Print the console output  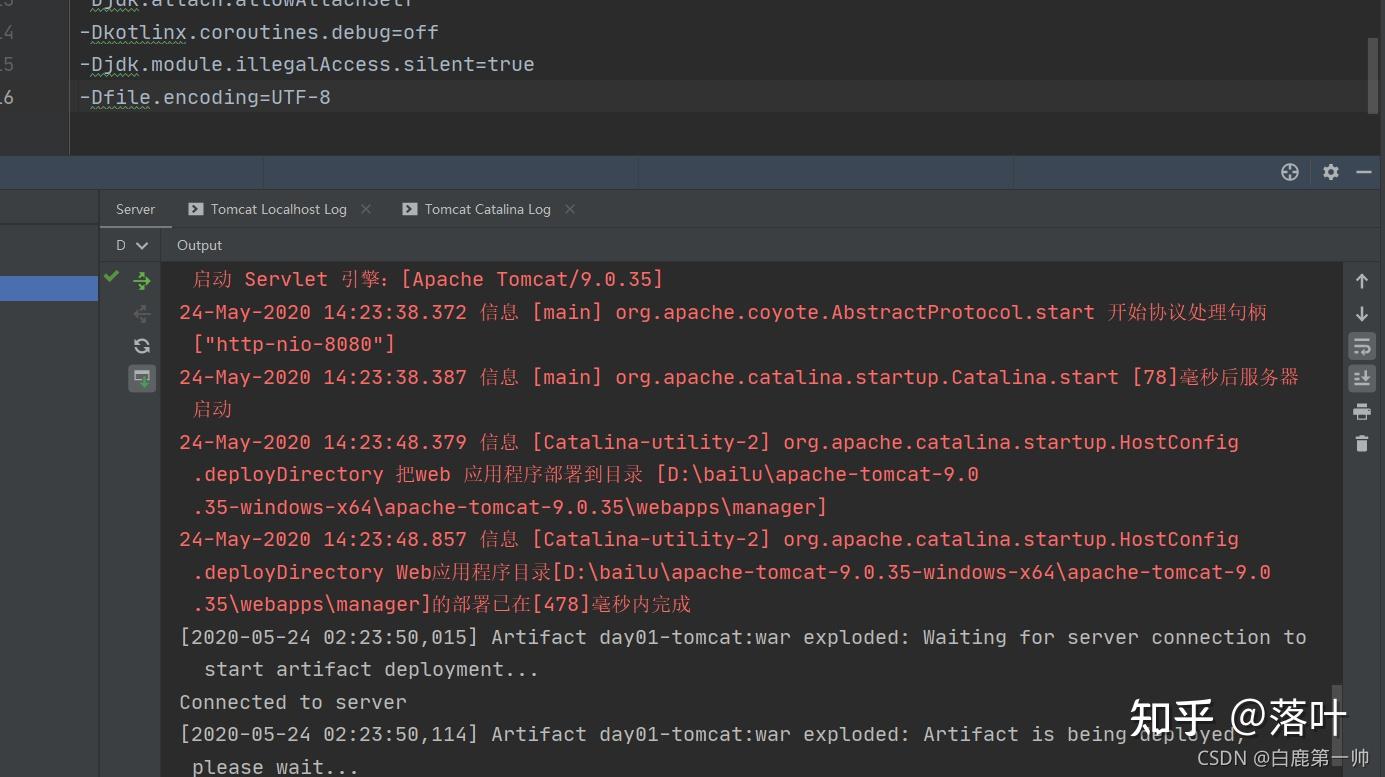point(1361,411)
